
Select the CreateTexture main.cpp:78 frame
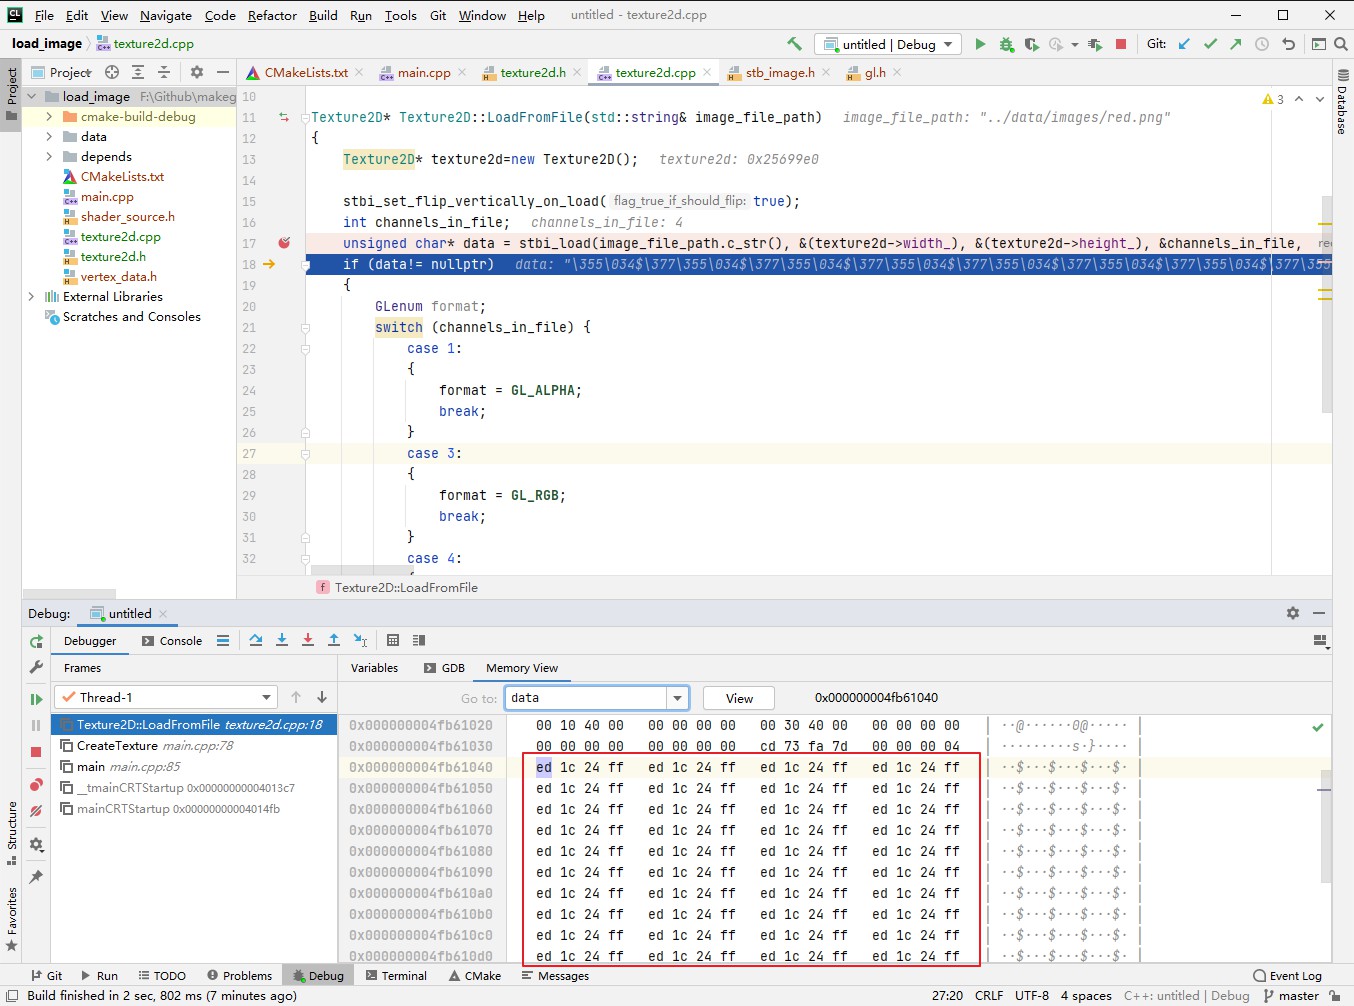[195, 745]
